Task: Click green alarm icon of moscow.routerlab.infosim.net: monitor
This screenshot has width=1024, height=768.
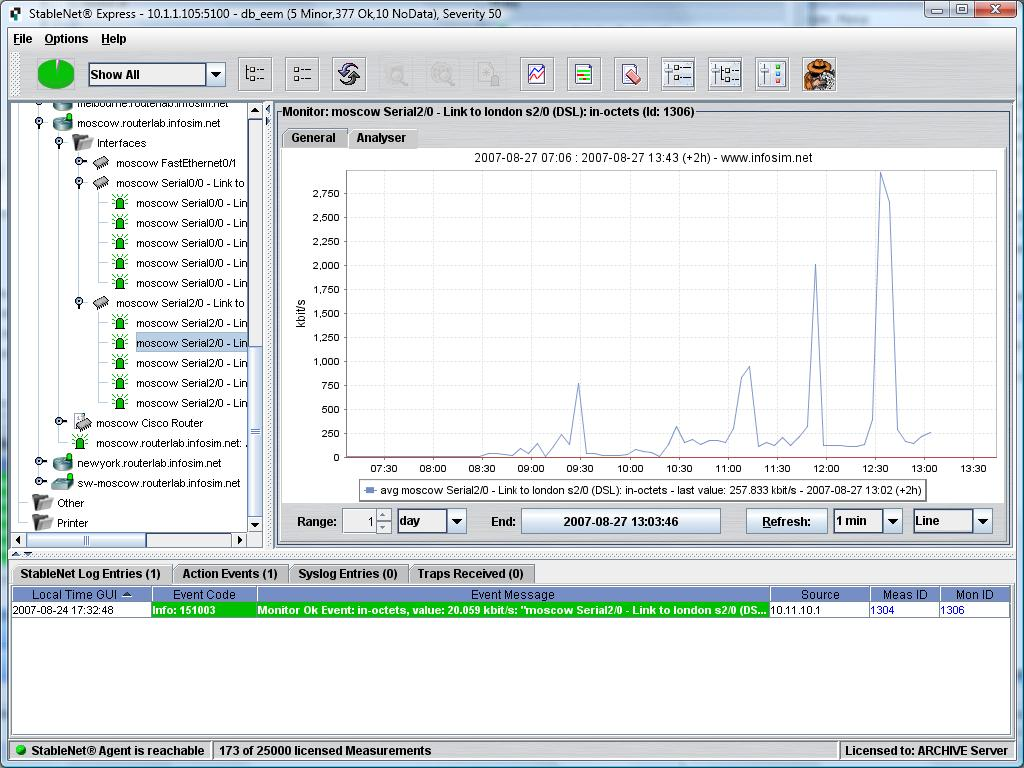Action: [80, 442]
